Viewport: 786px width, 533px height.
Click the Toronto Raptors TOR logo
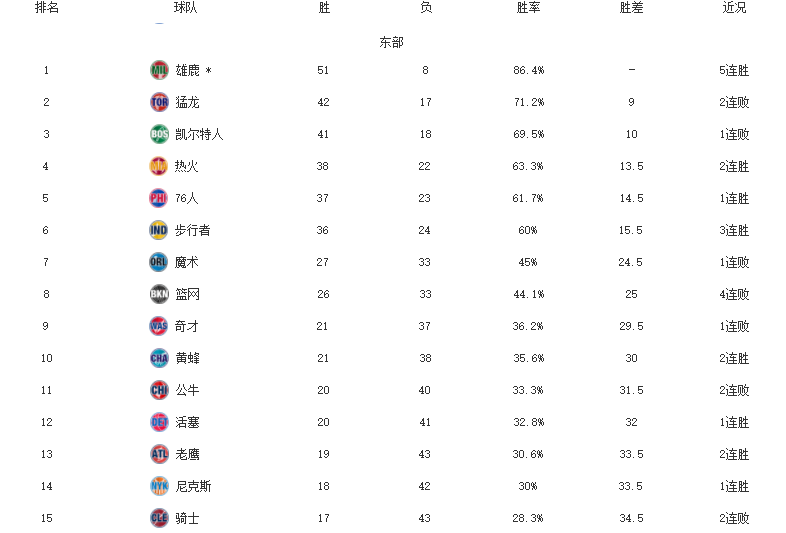pos(159,102)
